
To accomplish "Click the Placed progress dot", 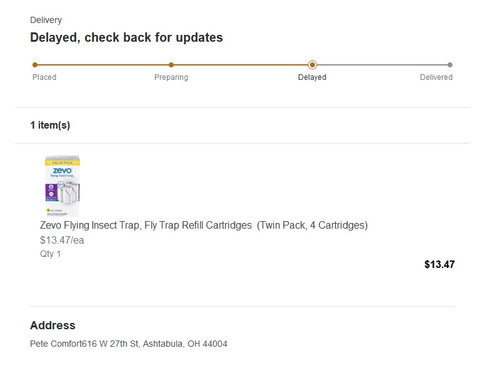I will click(35, 65).
